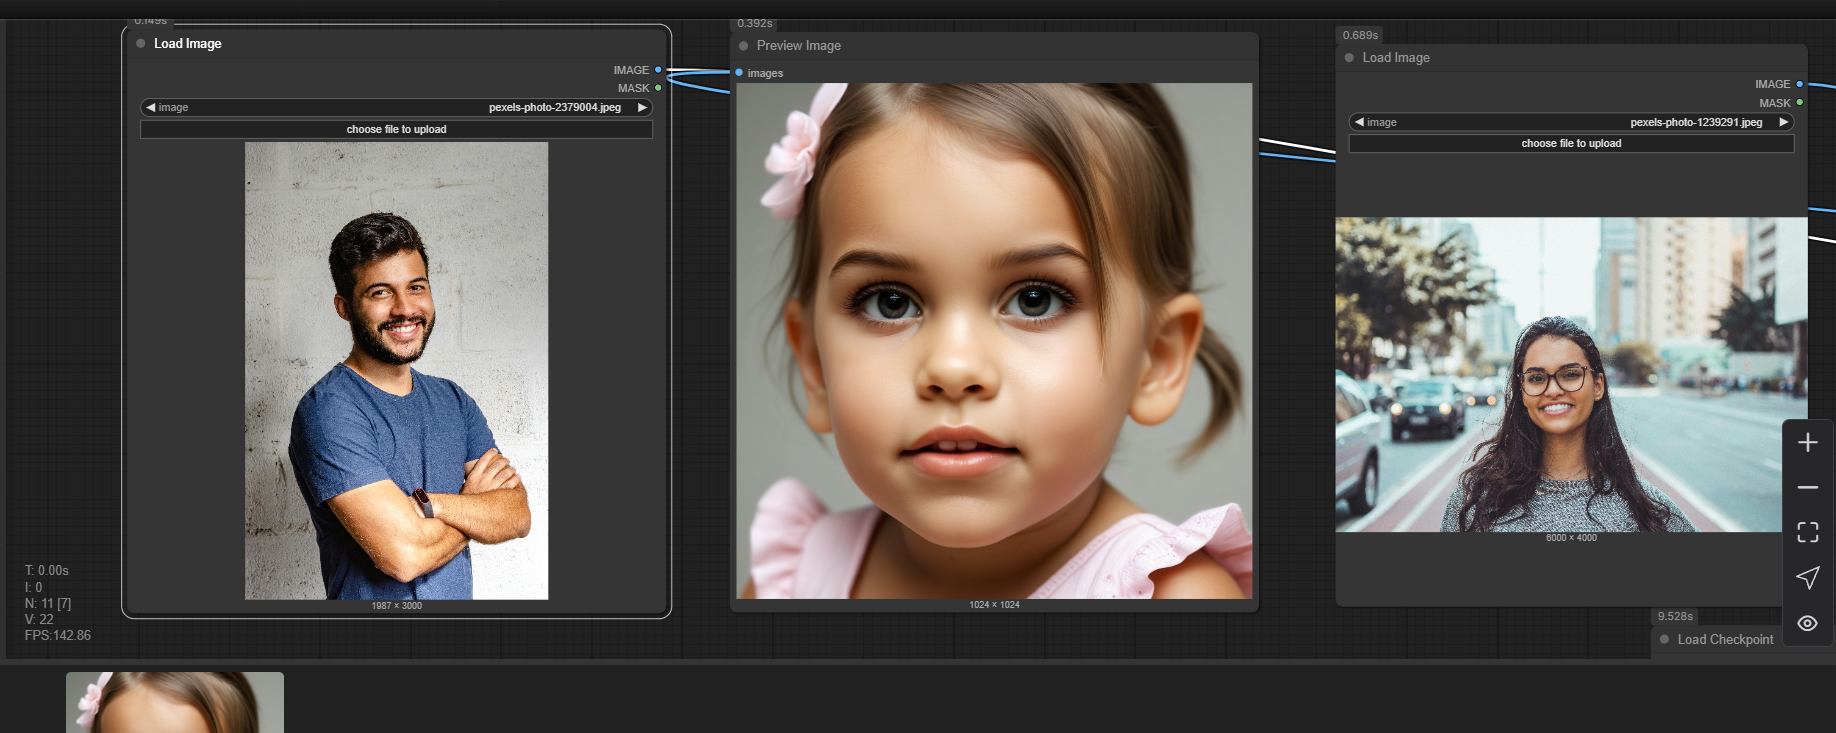Click the Preview Image node title
This screenshot has height=733, width=1836.
(x=798, y=45)
